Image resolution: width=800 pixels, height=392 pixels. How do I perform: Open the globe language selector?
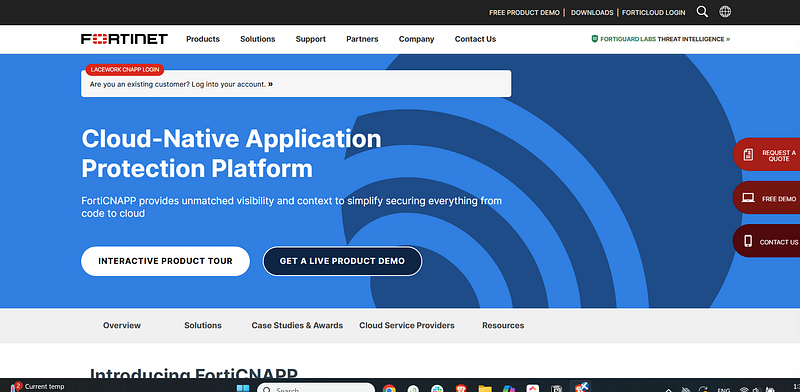(x=725, y=12)
